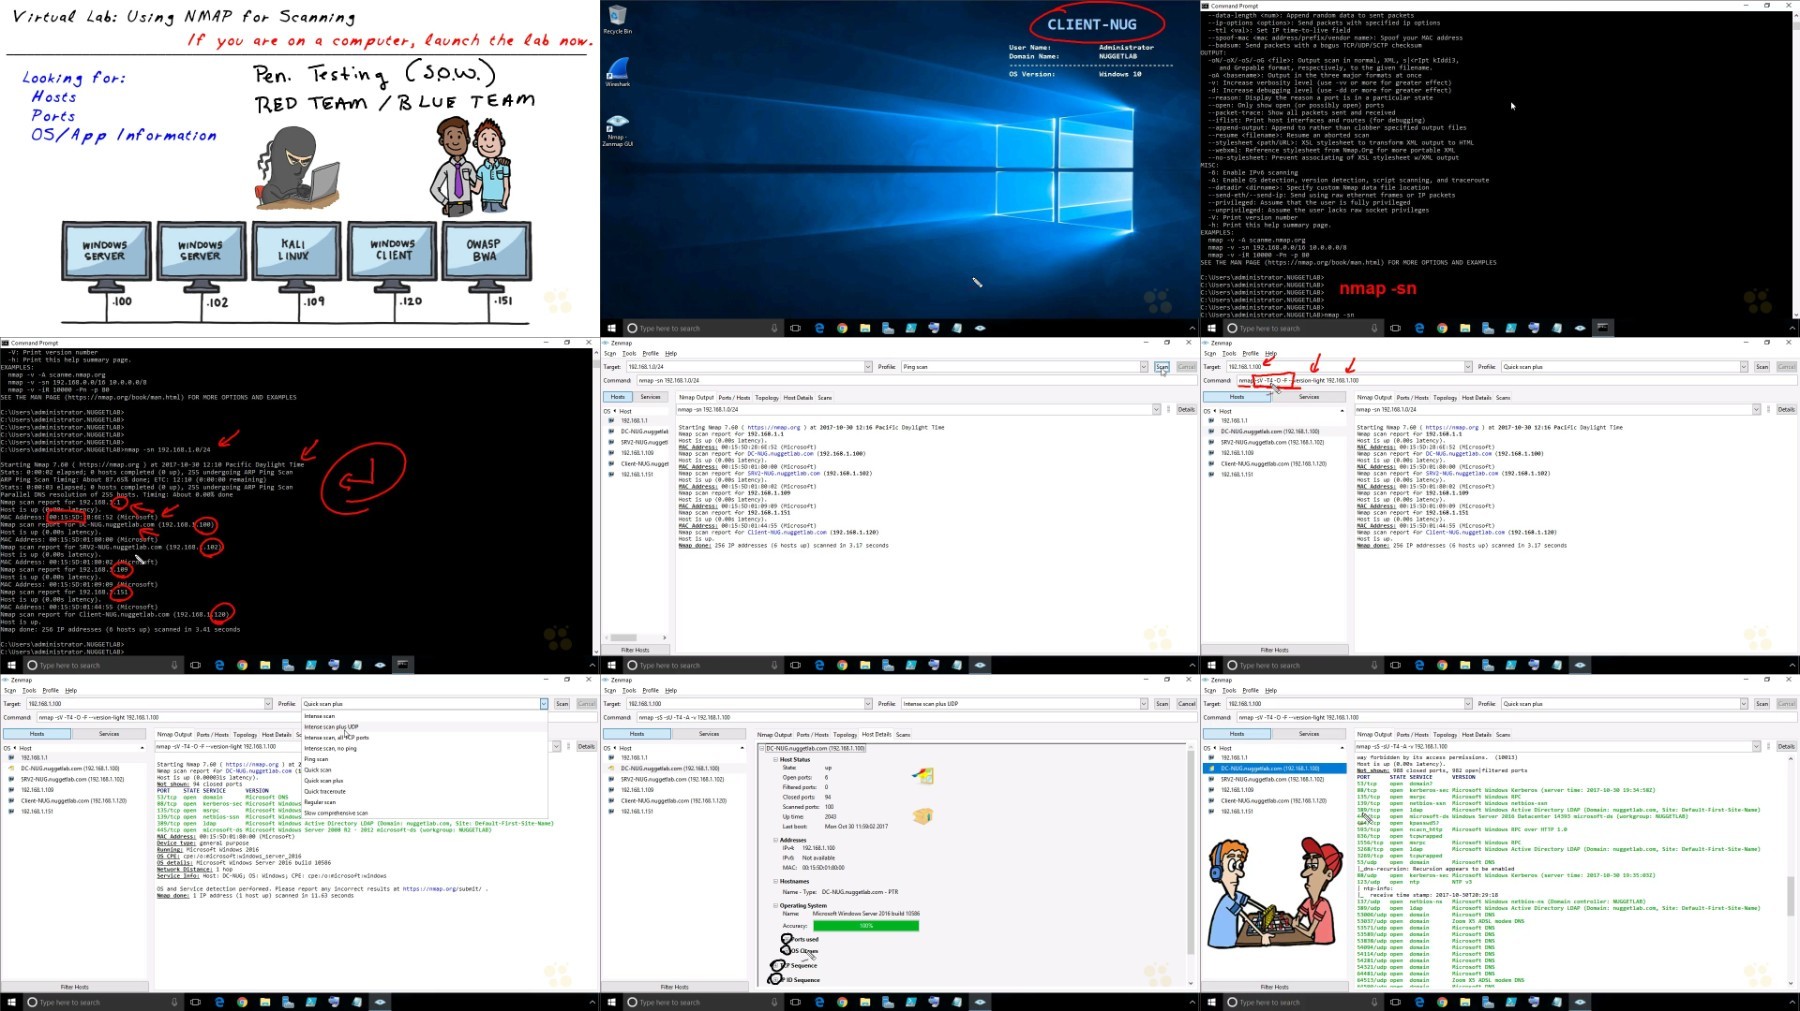Collapse the Operating System section in Host Details

(x=774, y=905)
